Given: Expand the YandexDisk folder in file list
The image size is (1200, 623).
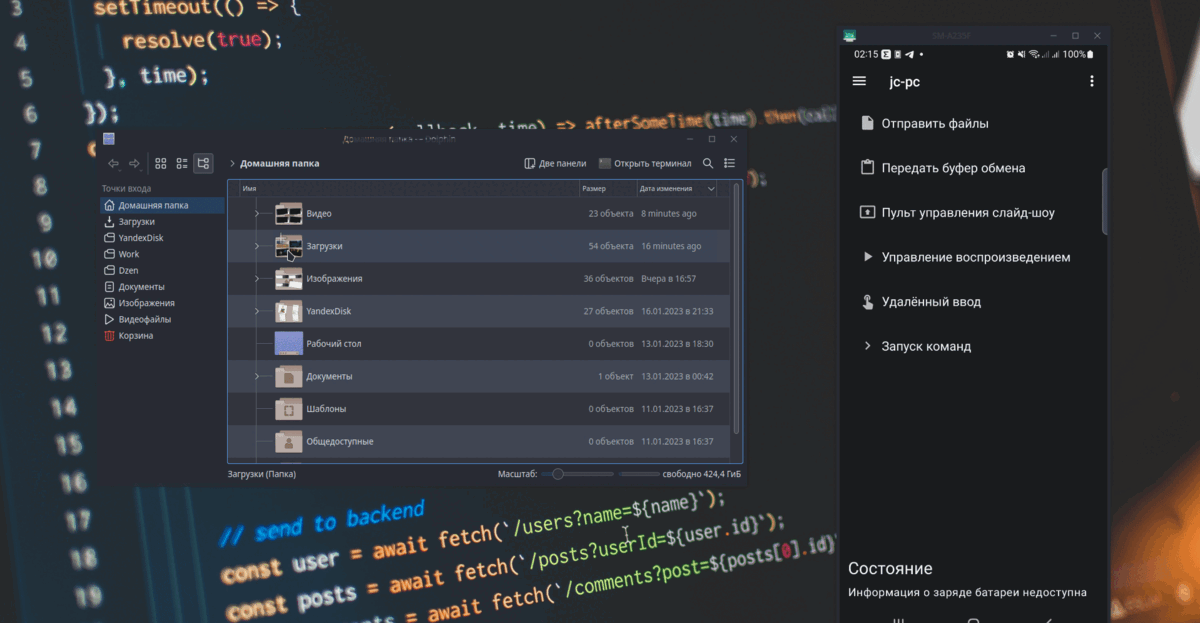Looking at the screenshot, I should (x=257, y=311).
